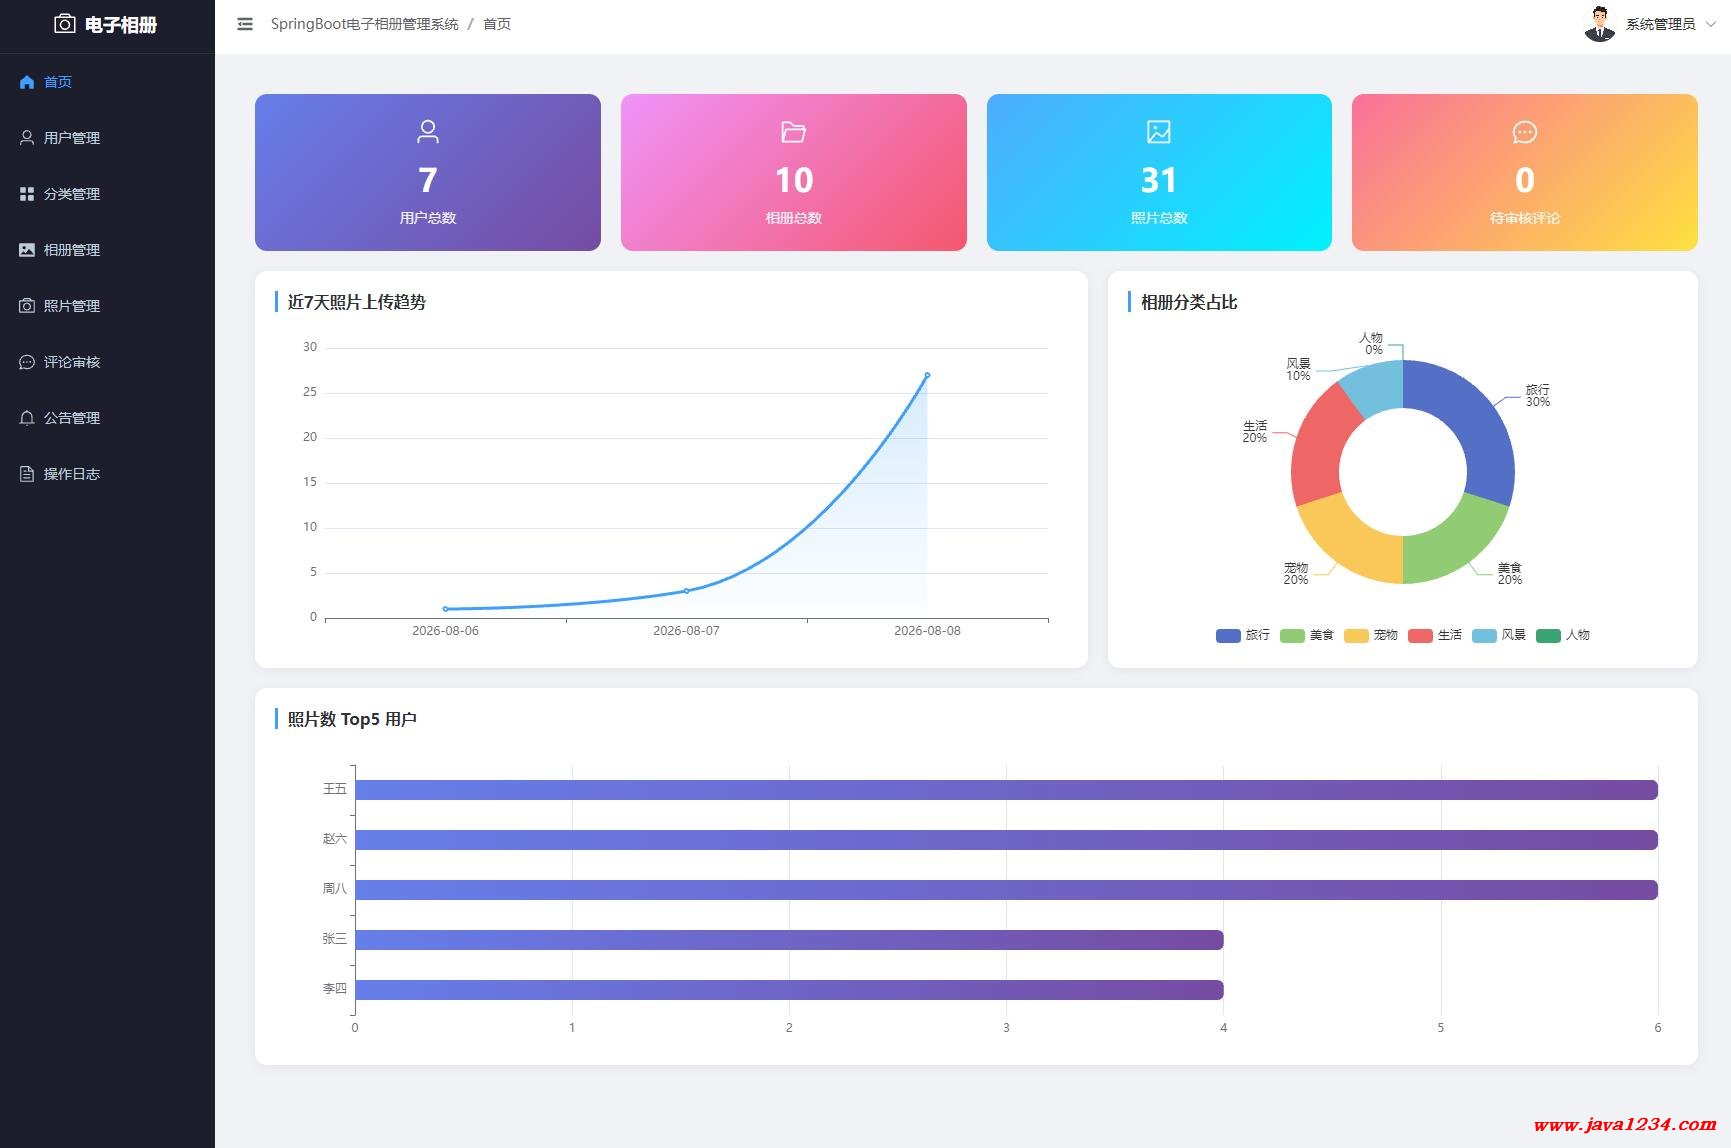The width and height of the screenshot is (1731, 1148).
Task: Open the 用户总数 statistics card
Action: pos(428,172)
